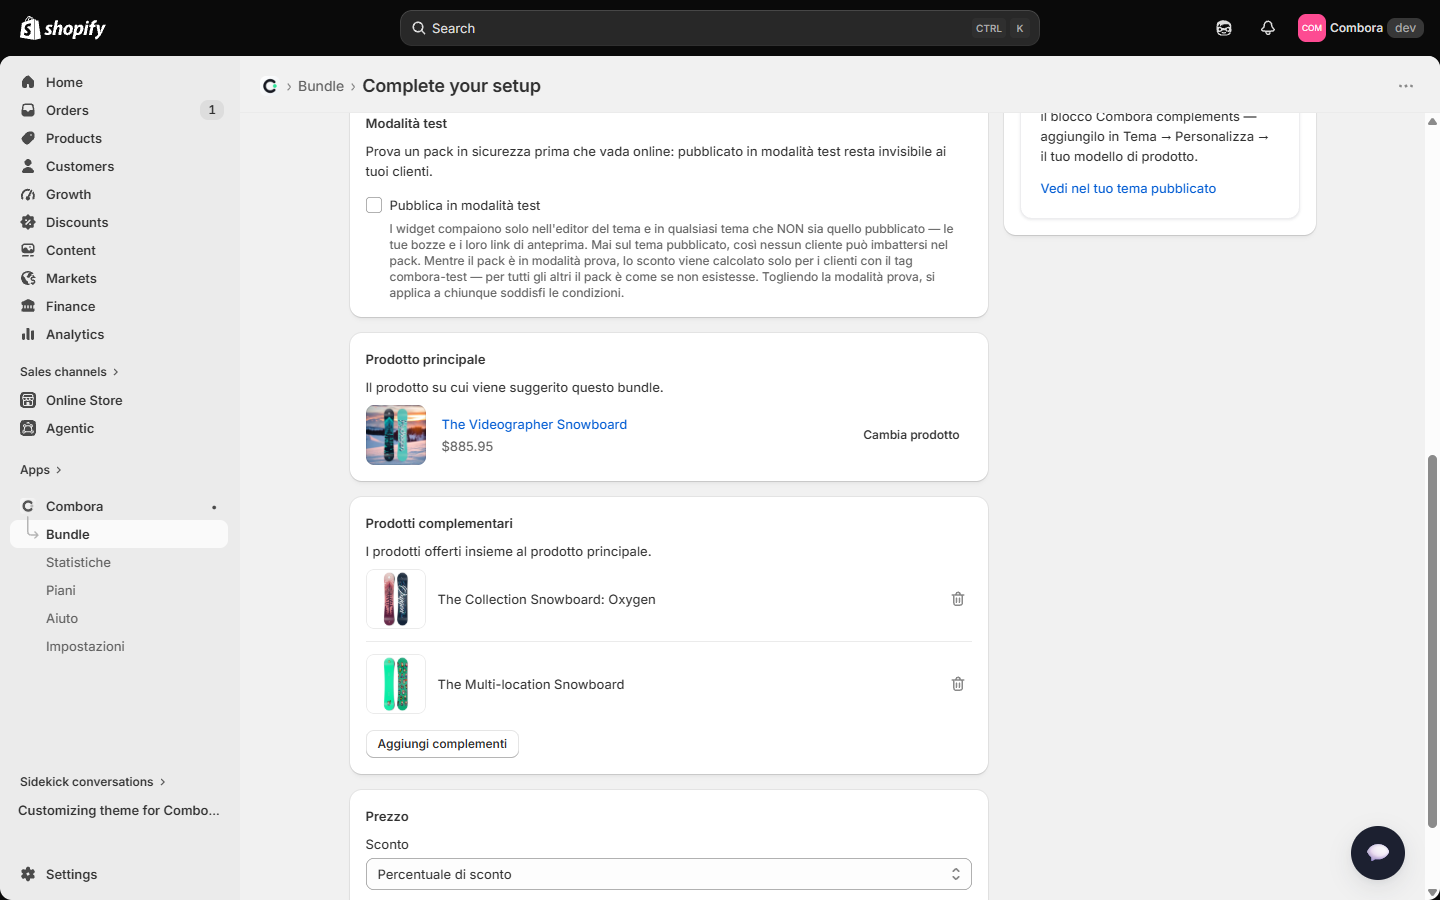Click the Agentic channel icon
Viewport: 1440px width, 900px height.
28,428
